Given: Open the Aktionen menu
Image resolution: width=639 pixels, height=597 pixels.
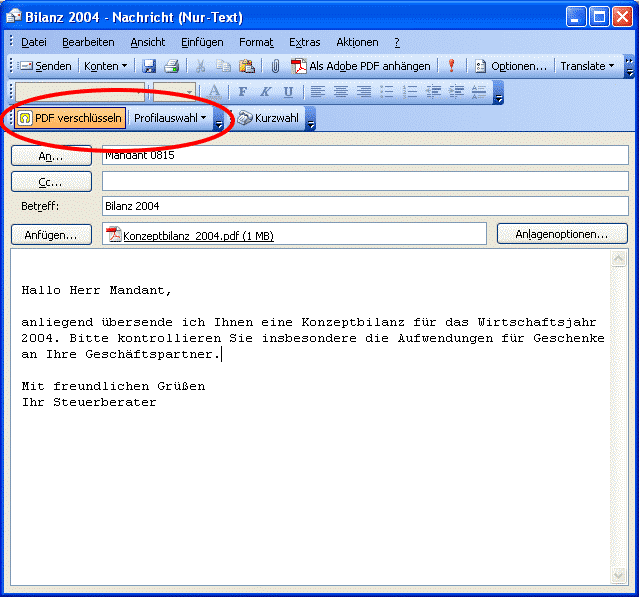Looking at the screenshot, I should [357, 42].
